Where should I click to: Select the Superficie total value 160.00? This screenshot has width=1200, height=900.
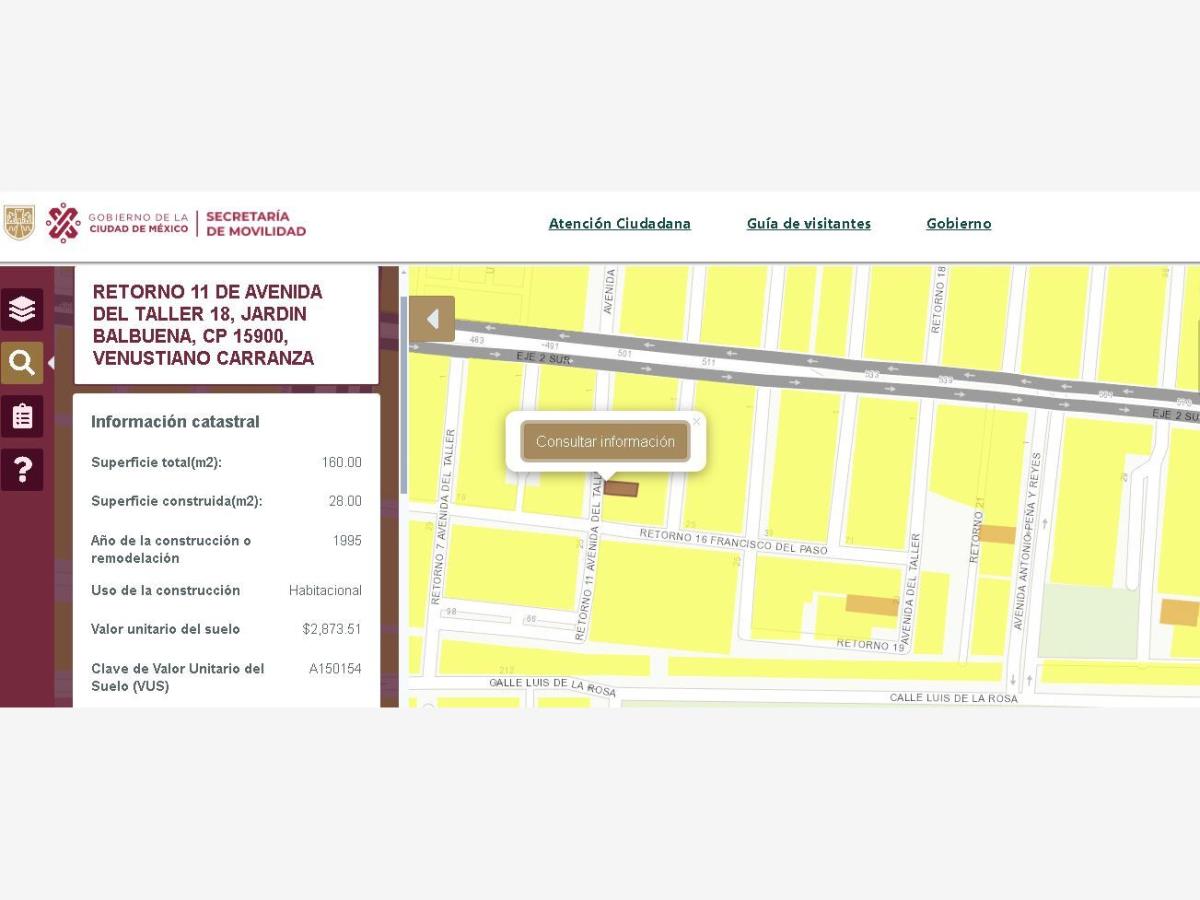341,462
